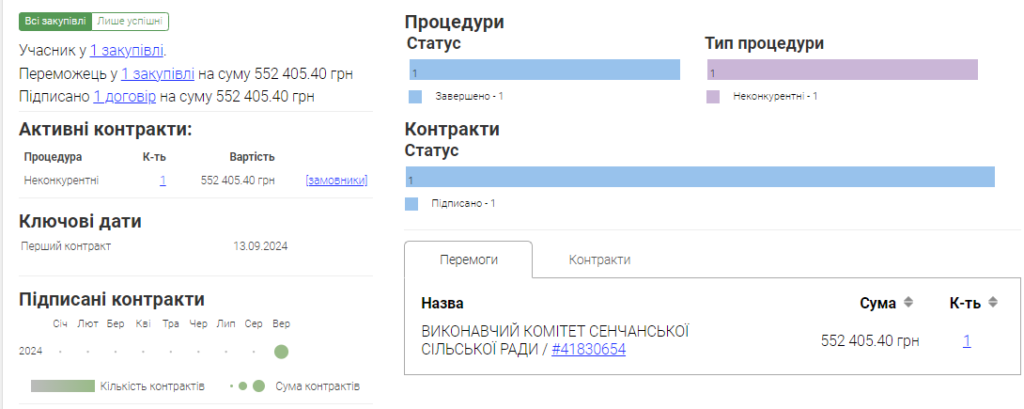Open organization code #41830654 link
Screen dimensions: 1024x409
pos(588,350)
